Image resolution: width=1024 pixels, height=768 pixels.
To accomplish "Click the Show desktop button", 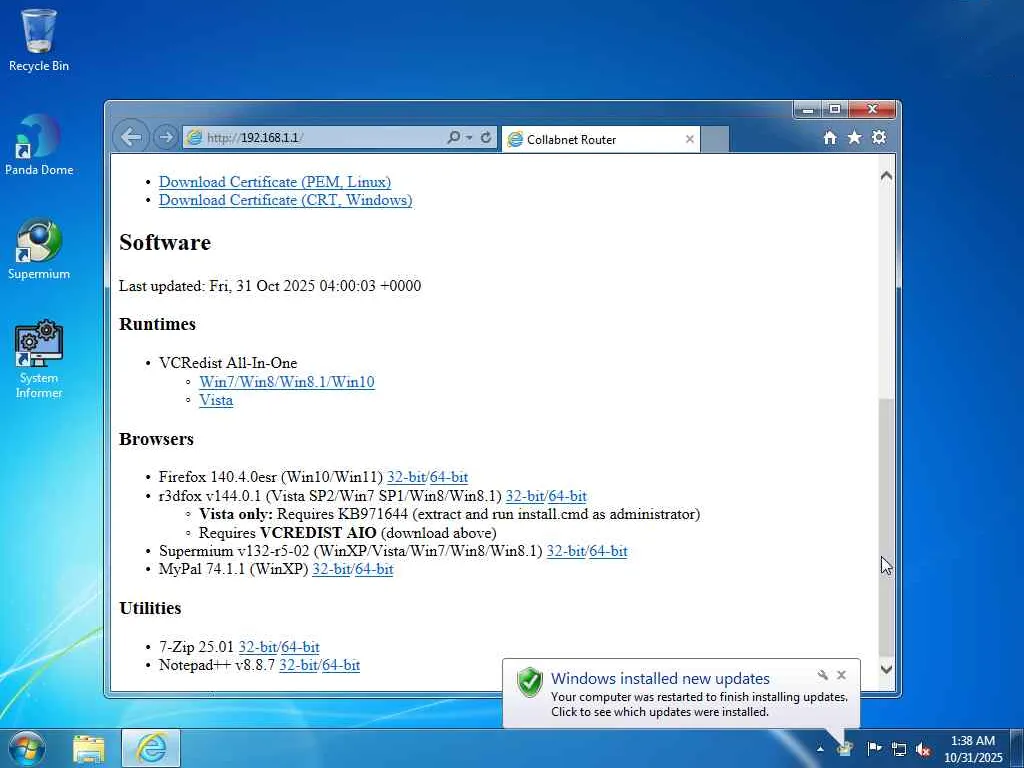I will pos(1017,748).
